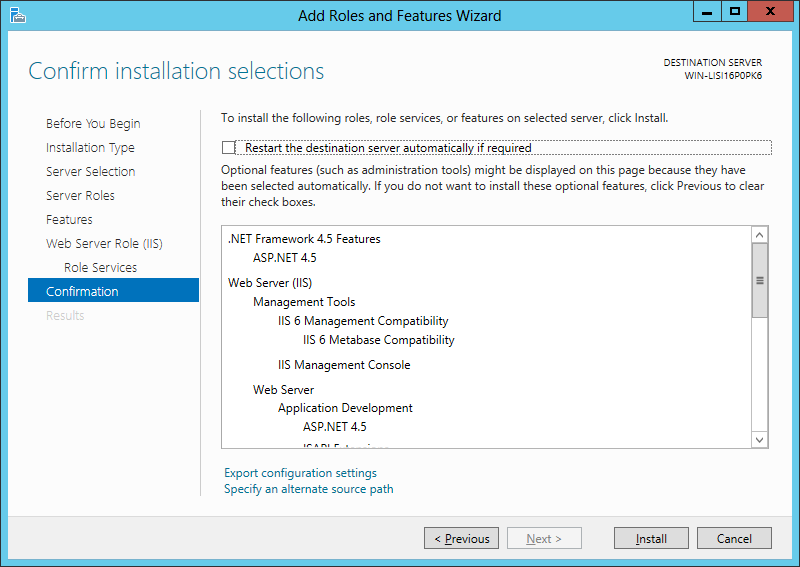Select ASP.NET 4.5 under .NET Framework
The image size is (800, 567).
point(285,258)
